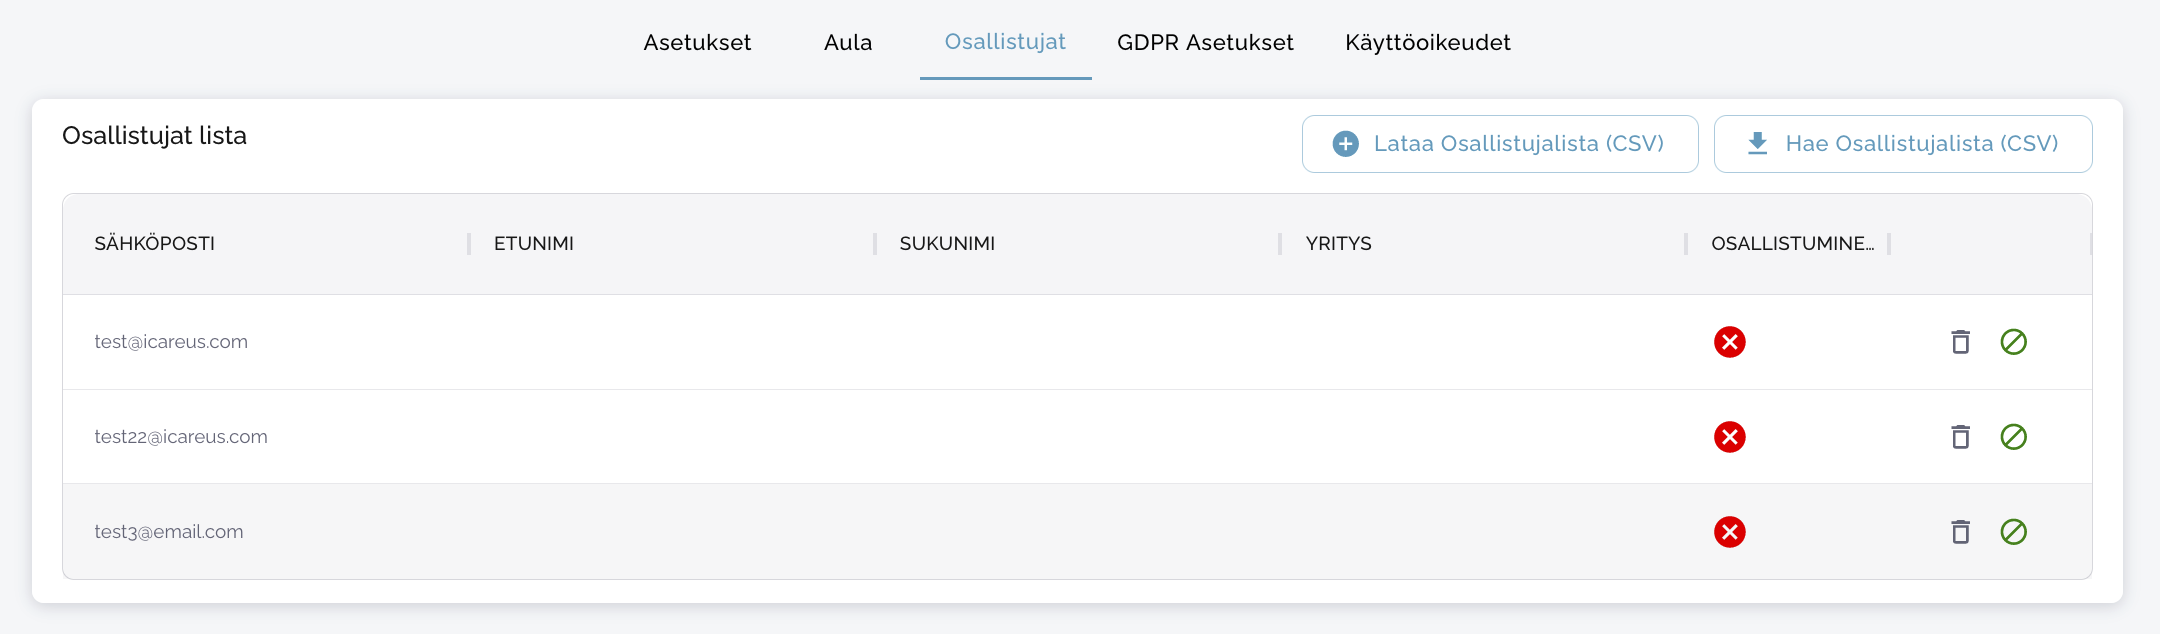Delete the test@icareus.com participant row
This screenshot has width=2160, height=634.
click(x=1960, y=342)
